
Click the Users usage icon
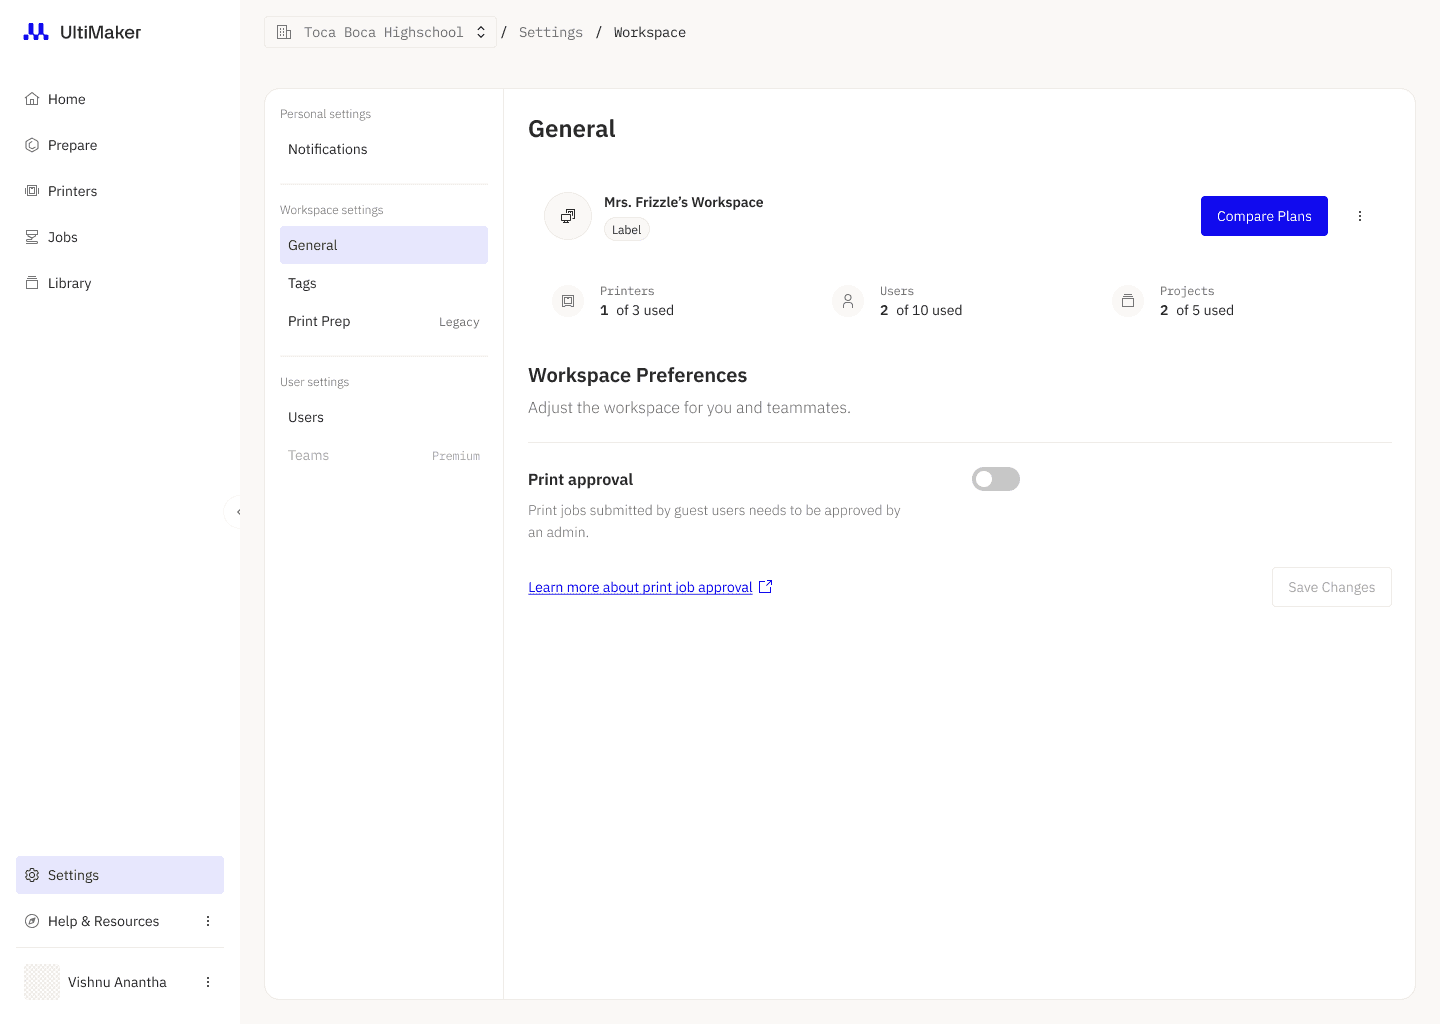click(848, 301)
